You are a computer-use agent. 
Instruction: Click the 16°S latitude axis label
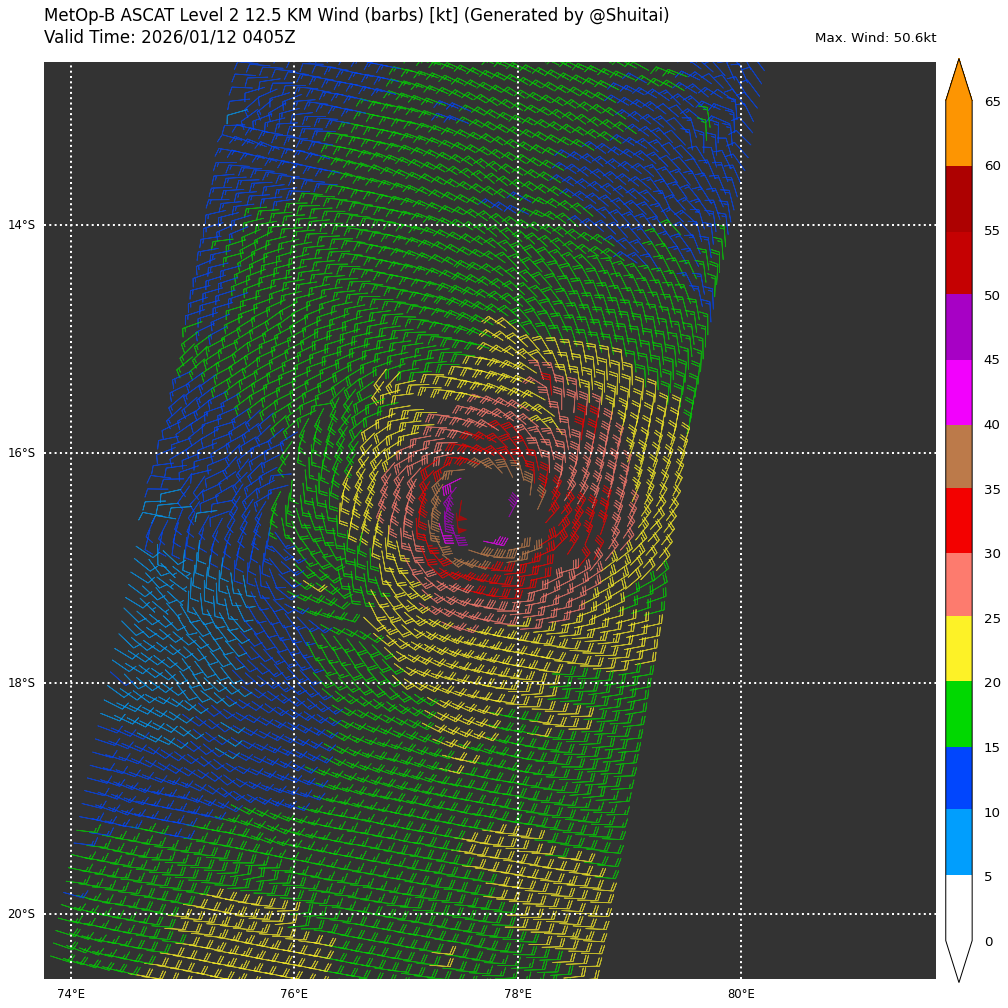point(21,453)
